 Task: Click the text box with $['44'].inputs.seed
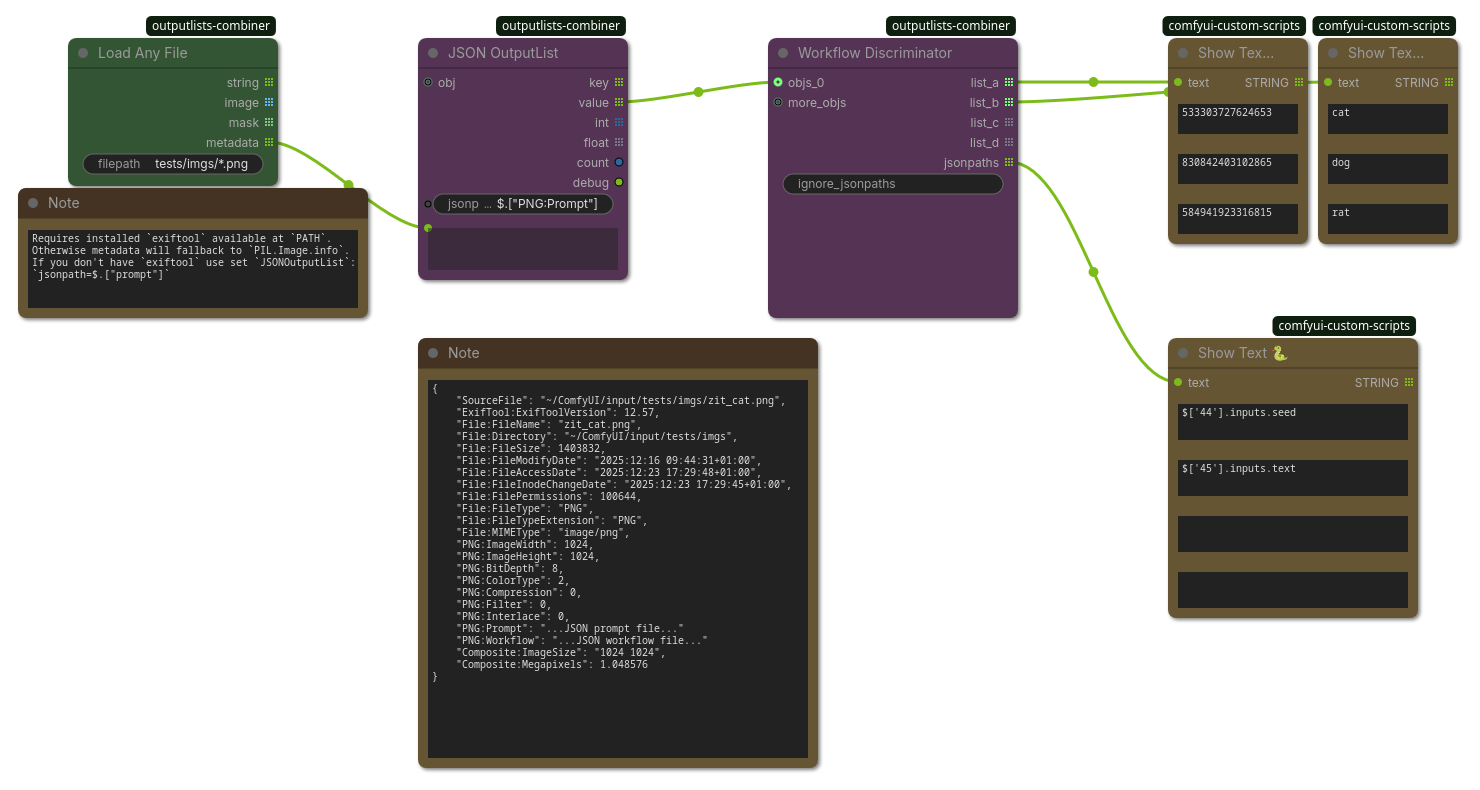1293,422
